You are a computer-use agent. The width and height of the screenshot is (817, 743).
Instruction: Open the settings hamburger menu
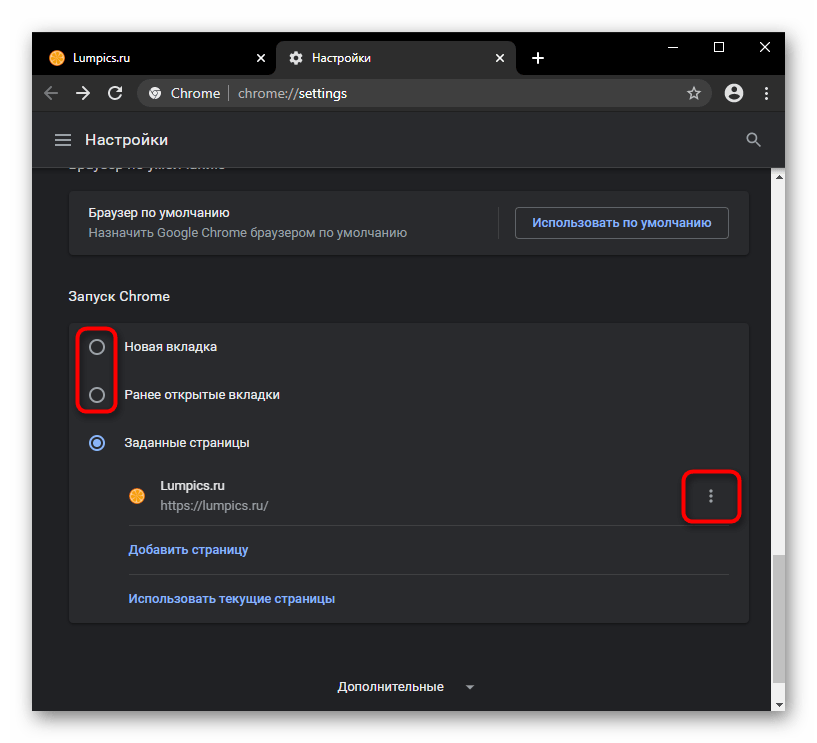[x=63, y=140]
